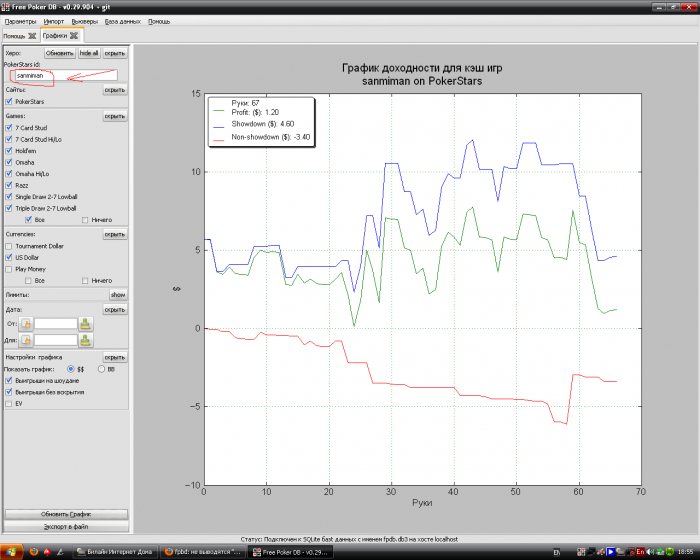Switch to Билайн Интернет Дома taskbar window
700x560 pixels.
coord(115,552)
